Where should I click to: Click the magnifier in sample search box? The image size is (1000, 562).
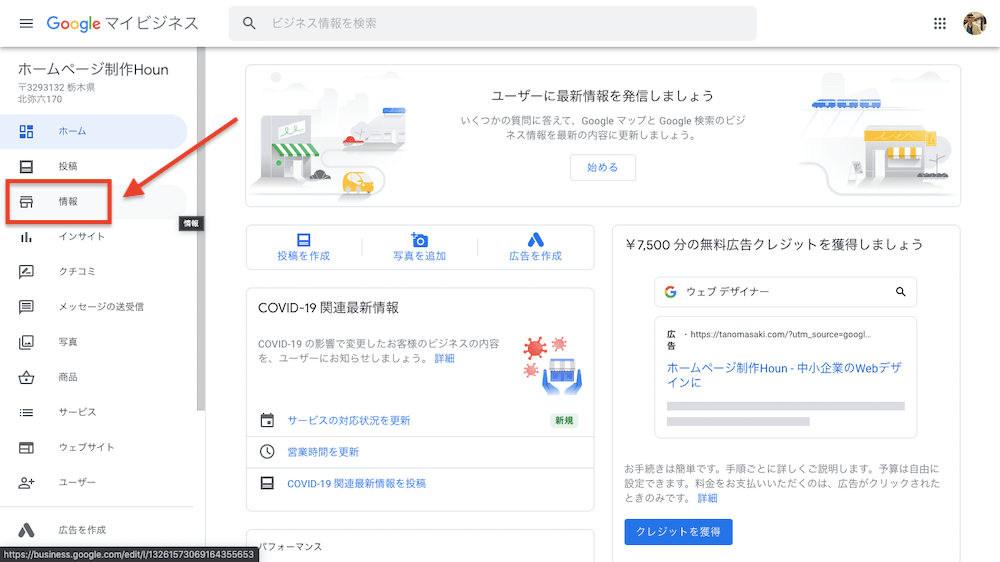click(x=901, y=292)
